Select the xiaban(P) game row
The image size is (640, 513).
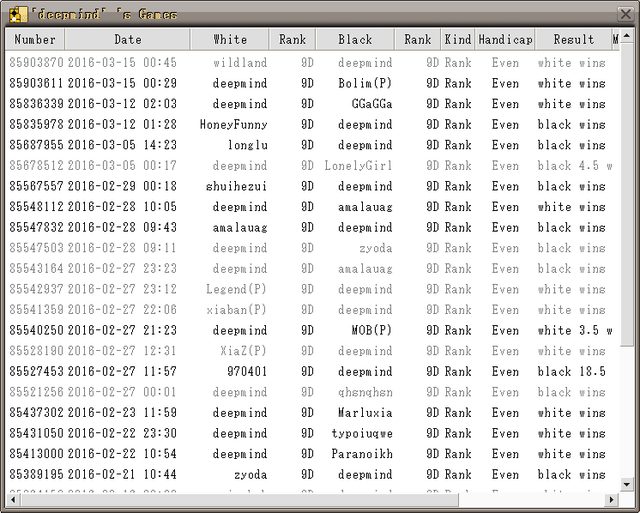pos(312,309)
